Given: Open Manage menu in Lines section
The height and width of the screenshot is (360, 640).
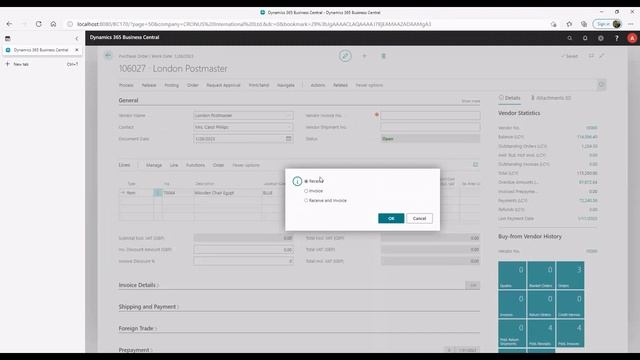Looking at the screenshot, I should pyautogui.click(x=154, y=165).
